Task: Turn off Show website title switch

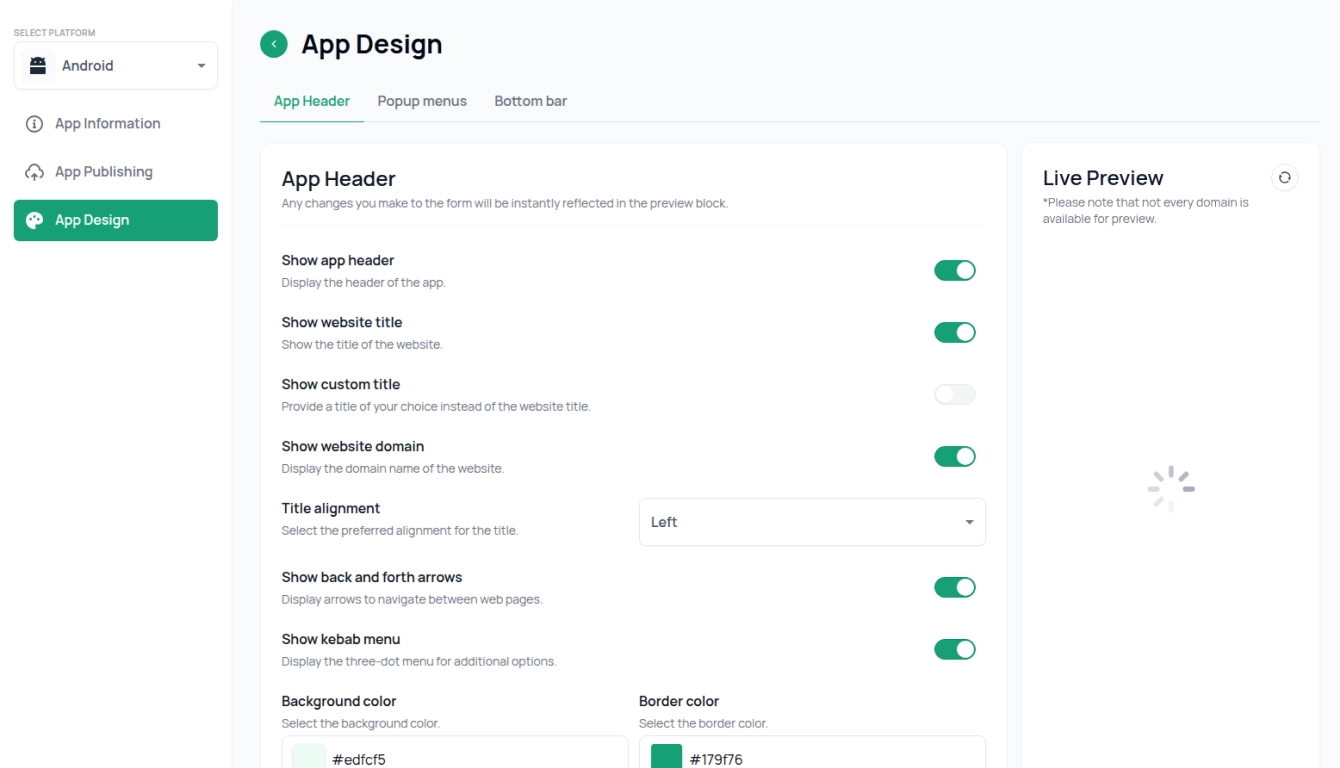Action: pos(954,333)
